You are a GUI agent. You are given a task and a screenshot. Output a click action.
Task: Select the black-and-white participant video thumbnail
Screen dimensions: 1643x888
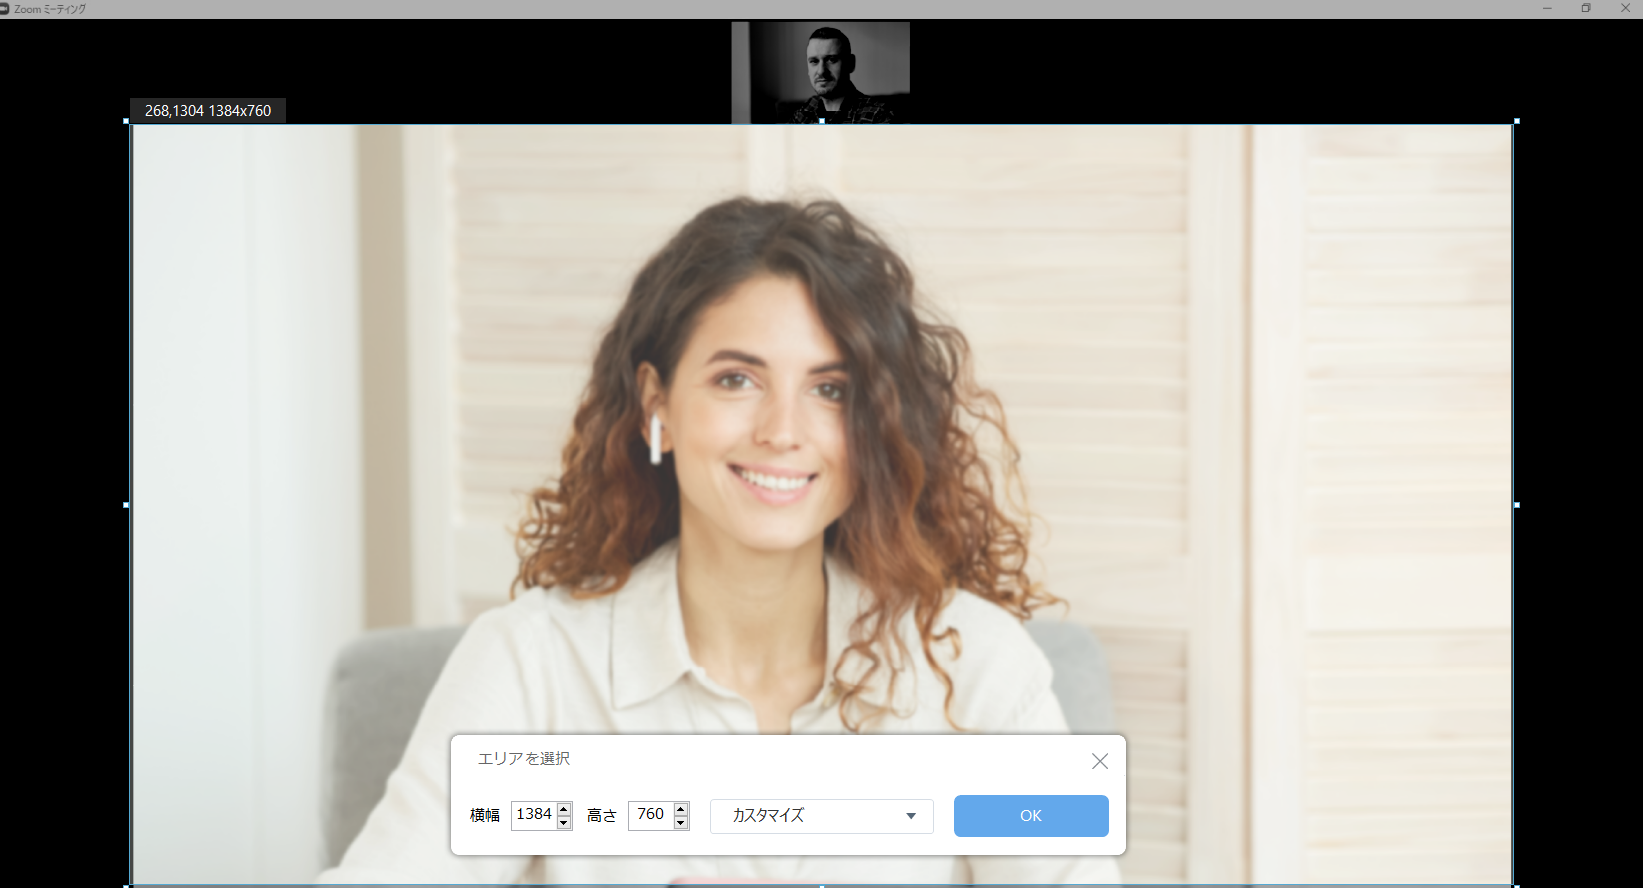click(x=821, y=72)
